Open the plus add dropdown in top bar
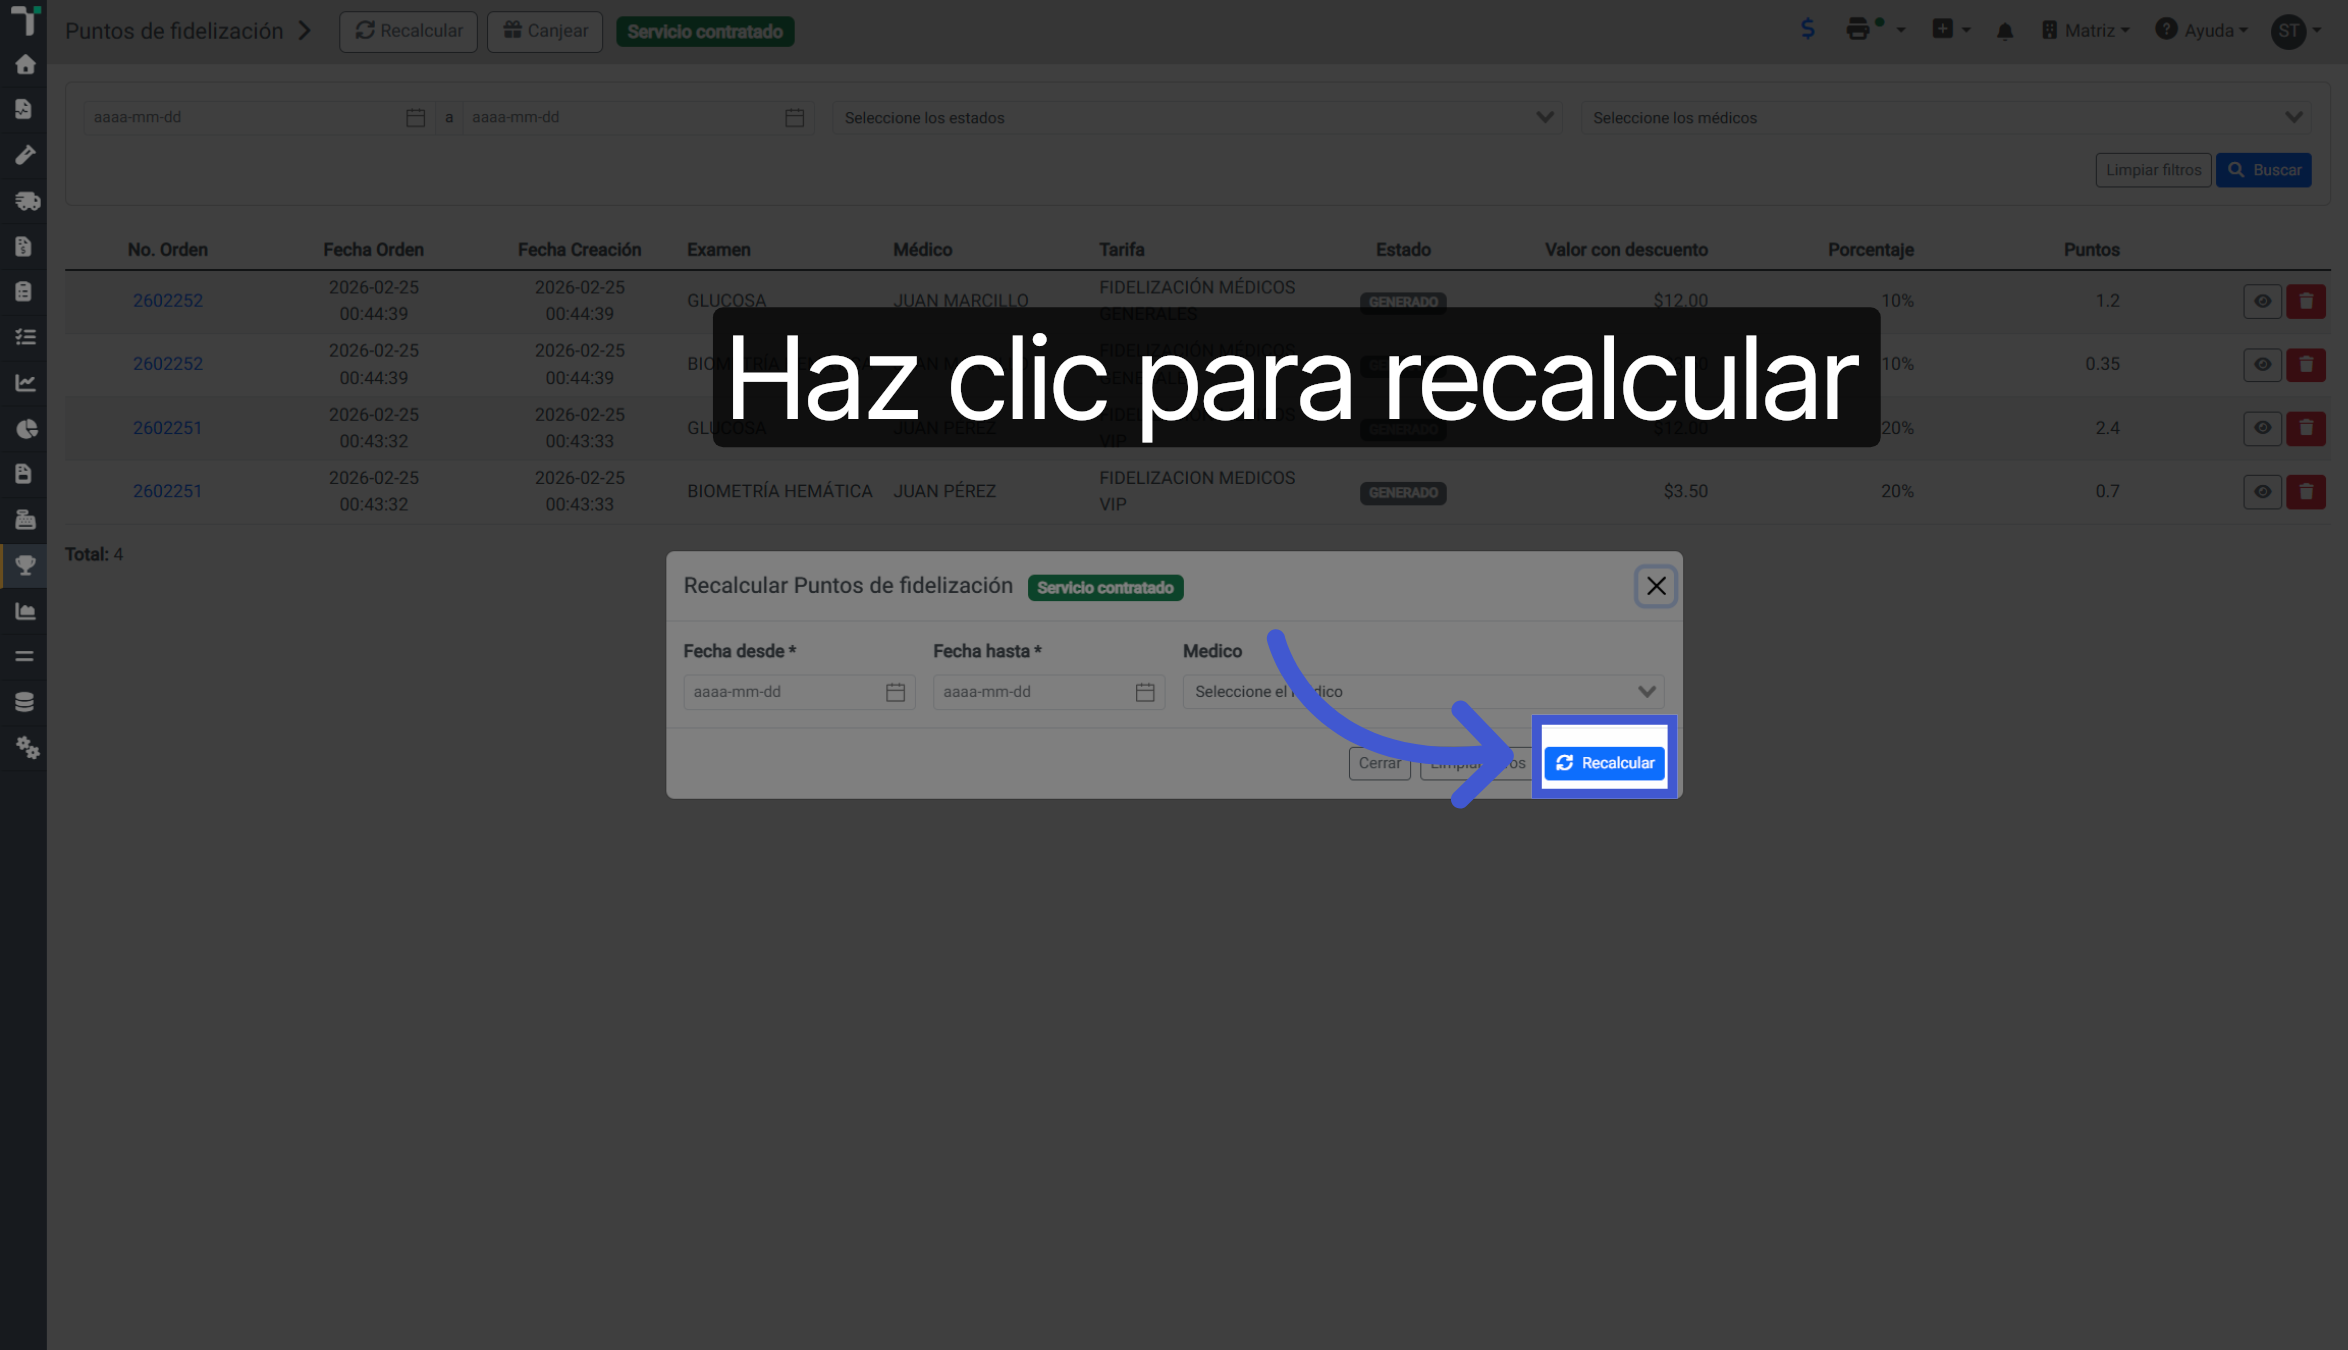Image resolution: width=2348 pixels, height=1350 pixels. tap(1951, 29)
